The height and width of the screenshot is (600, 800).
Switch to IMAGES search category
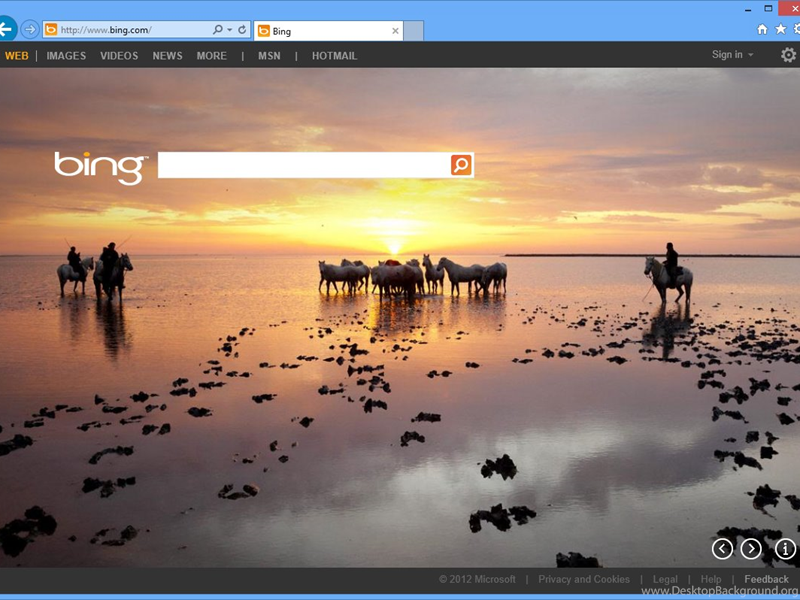[x=66, y=56]
